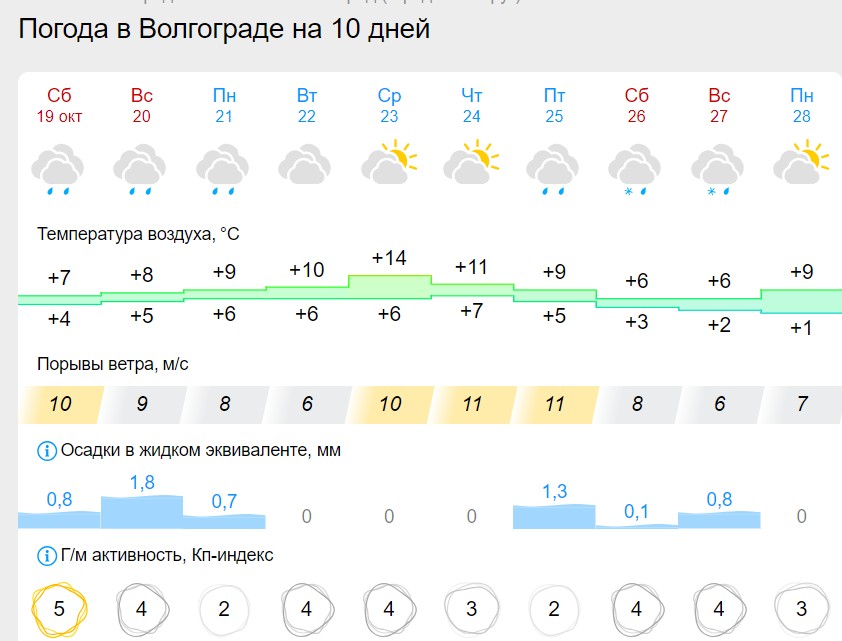This screenshot has width=842, height=641.
Task: Click the partly sunny icon for Monday 28
Action: coord(802,164)
